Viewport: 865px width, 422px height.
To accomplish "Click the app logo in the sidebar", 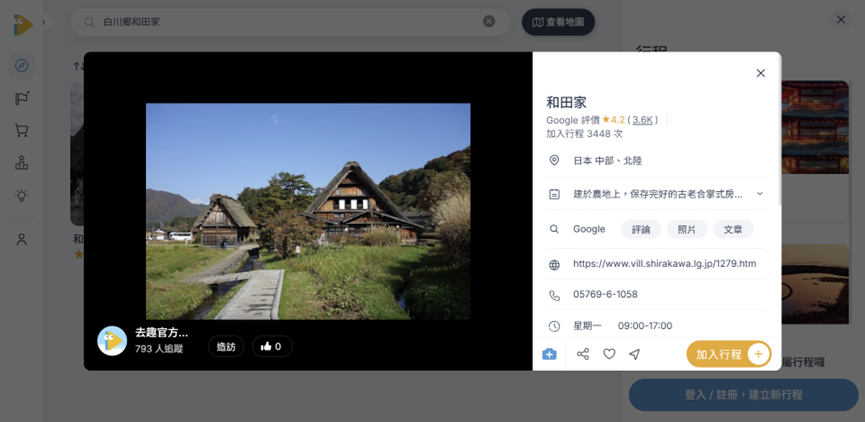I will click(x=23, y=24).
